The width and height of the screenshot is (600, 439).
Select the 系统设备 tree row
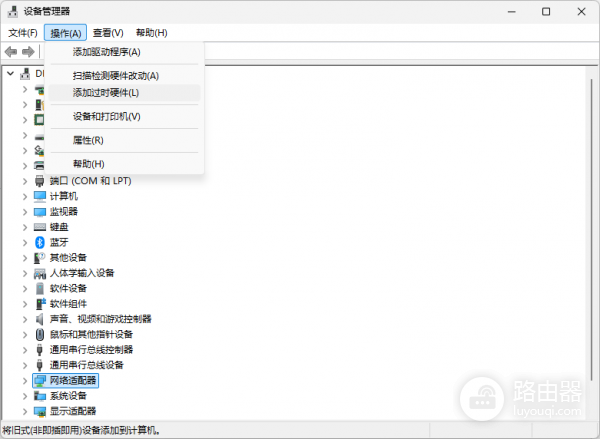[68, 396]
